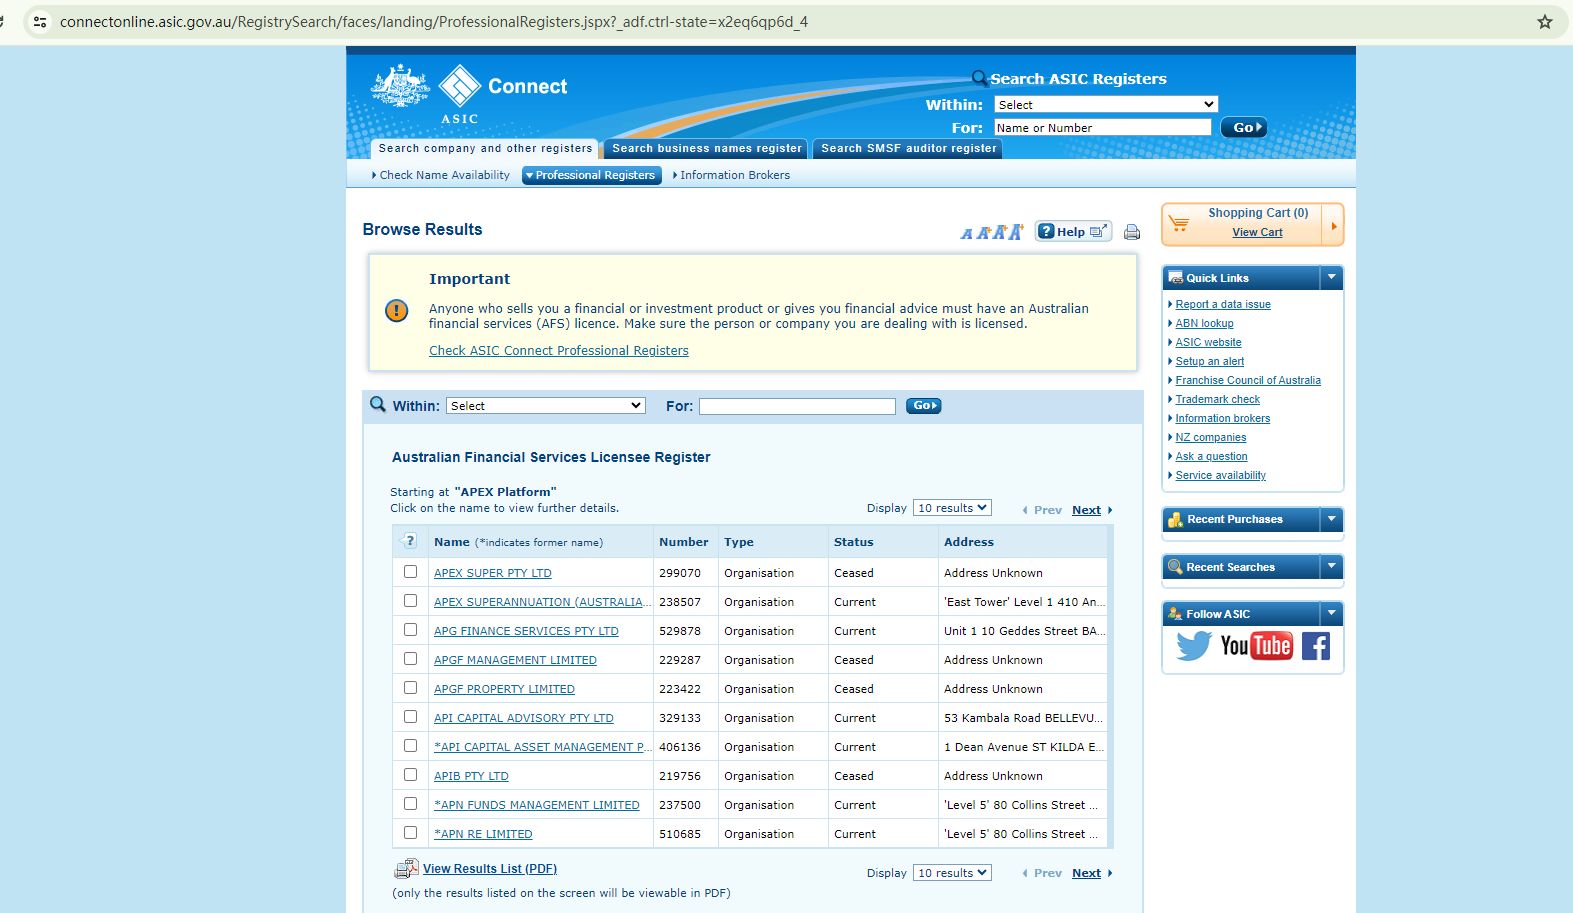Screen dimensions: 1573x913
Task: Click the Quick Links panel icon
Action: [x=1175, y=278]
